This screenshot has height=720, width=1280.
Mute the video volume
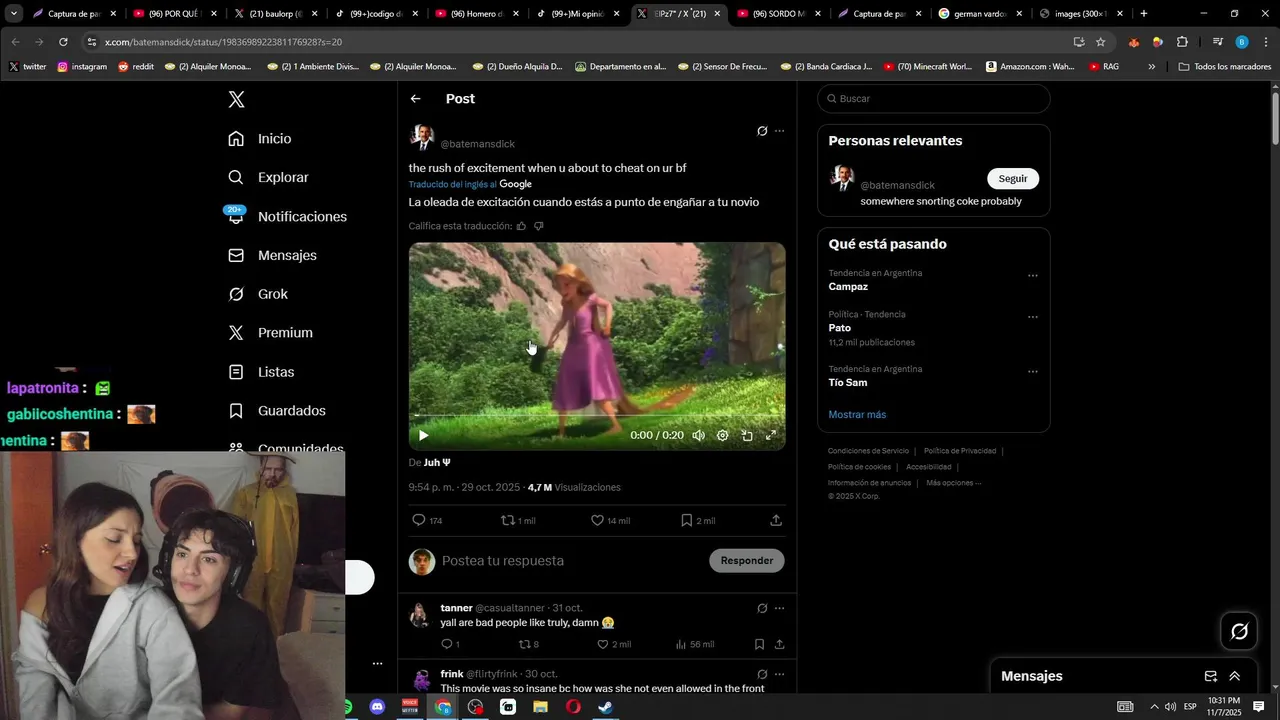click(698, 435)
